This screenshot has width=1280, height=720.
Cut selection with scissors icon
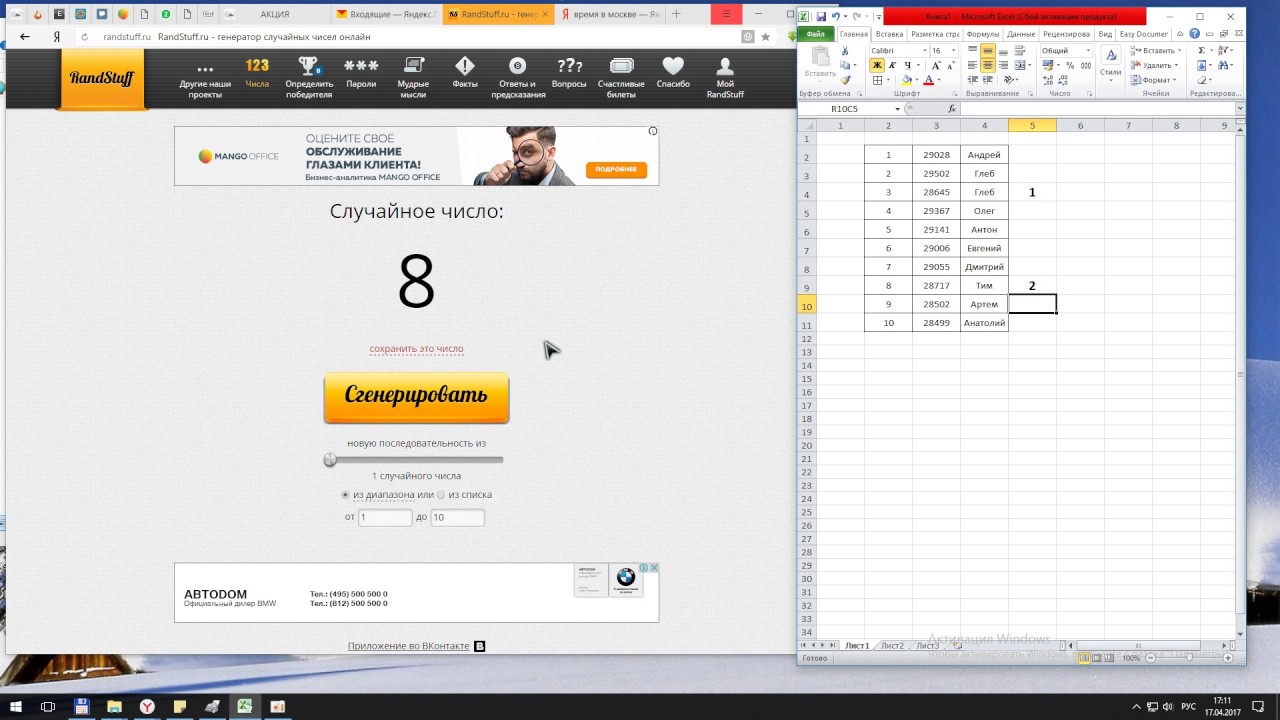tap(845, 50)
